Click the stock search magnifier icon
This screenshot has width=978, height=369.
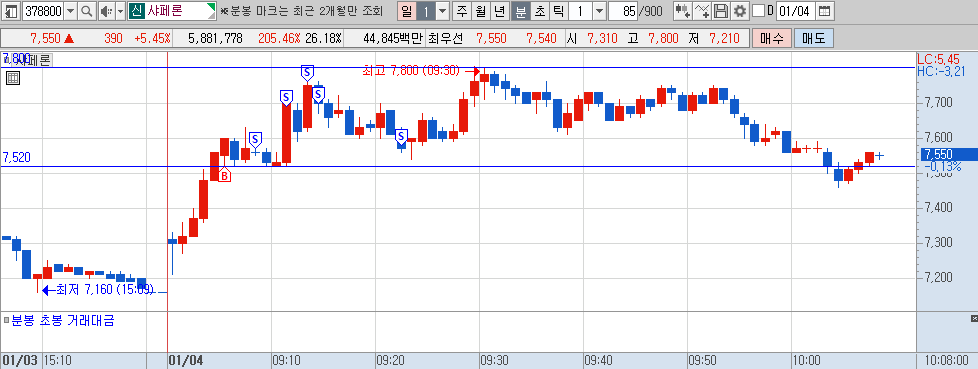[x=87, y=11]
